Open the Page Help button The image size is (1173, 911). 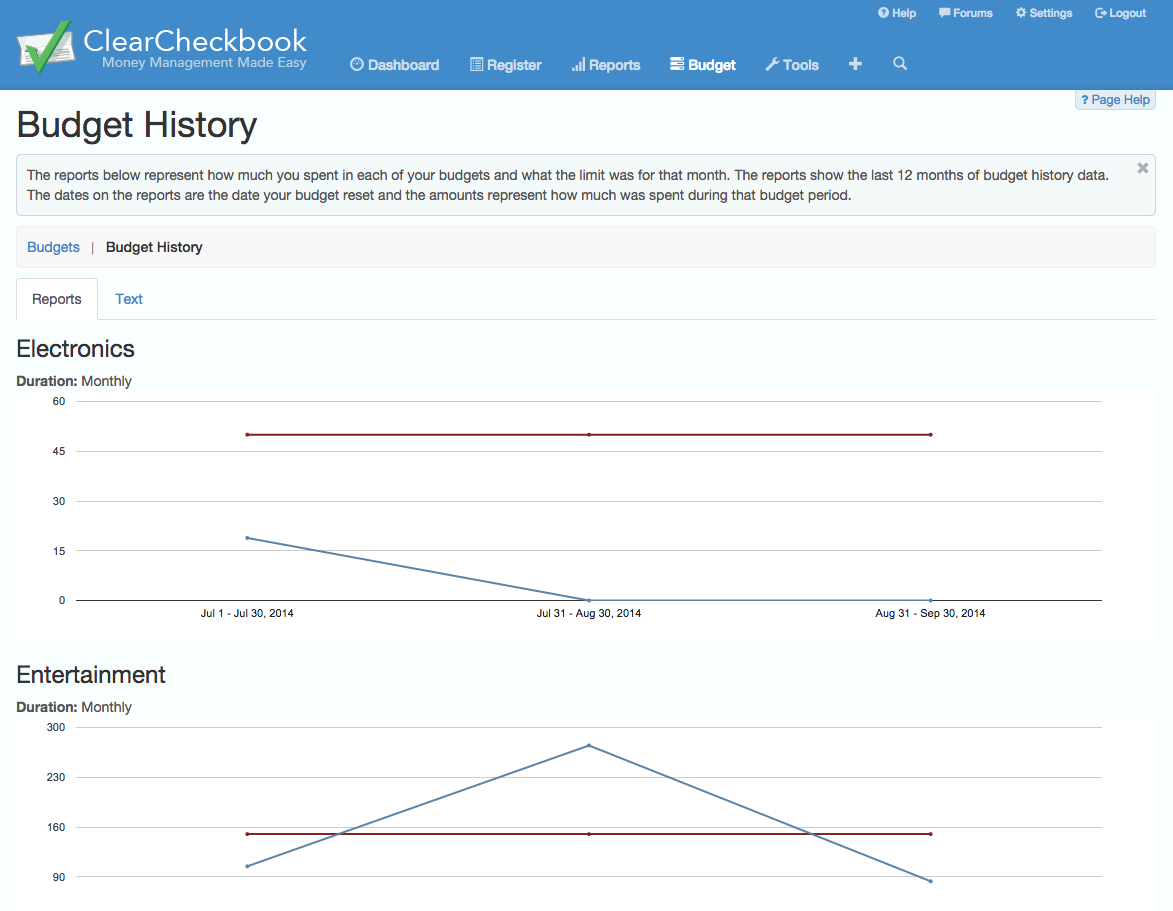point(1115,100)
